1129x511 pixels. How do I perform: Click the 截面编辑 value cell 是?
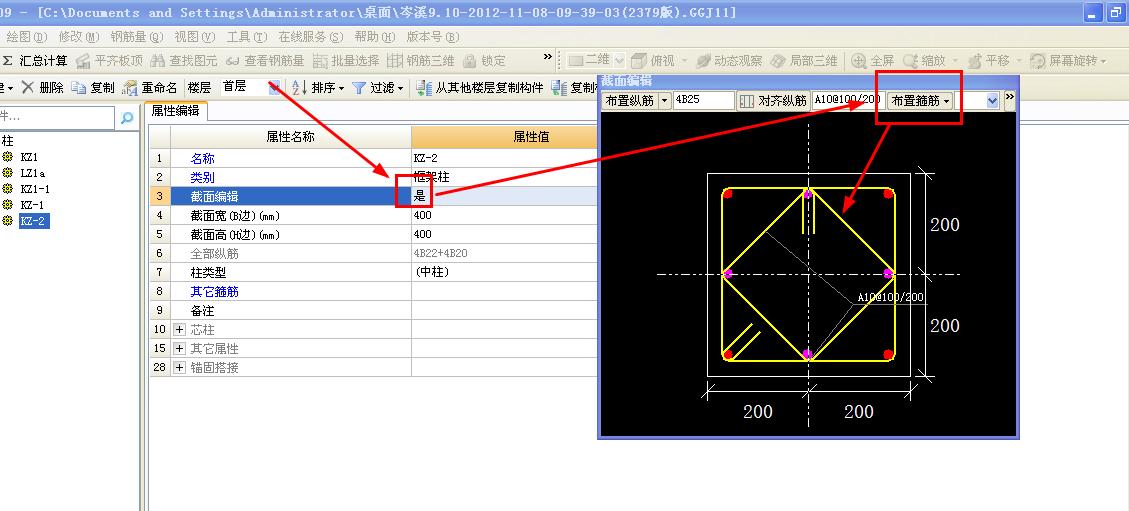504,196
